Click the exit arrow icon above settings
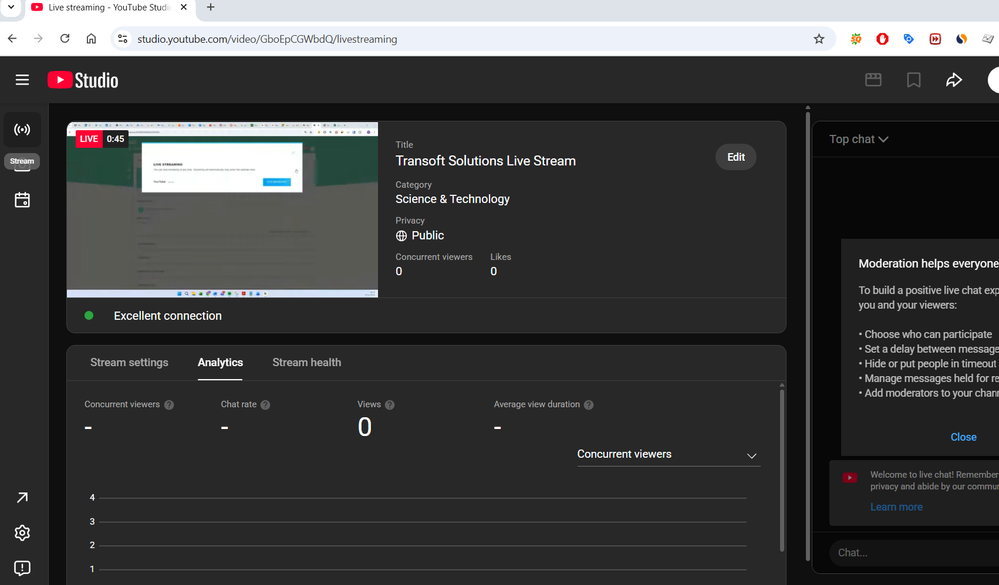Viewport: 999px width, 585px height. pos(22,498)
